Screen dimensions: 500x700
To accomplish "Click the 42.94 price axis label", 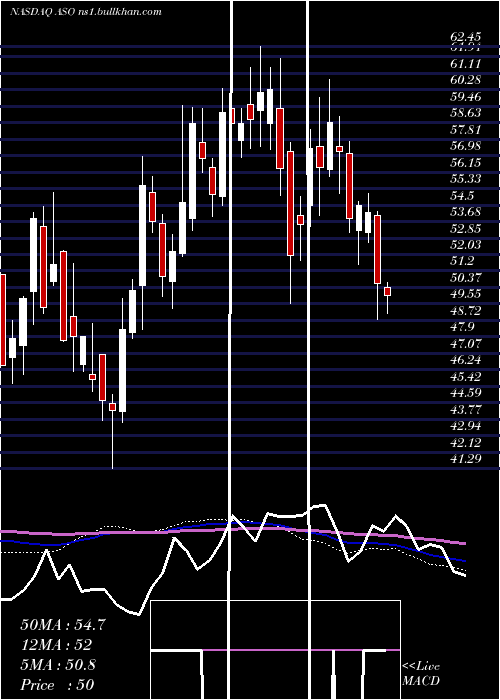I will (466, 426).
